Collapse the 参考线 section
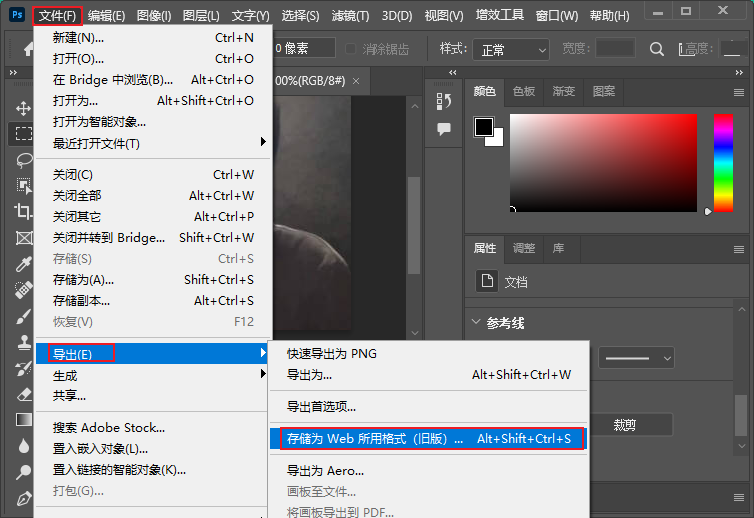 [475, 323]
